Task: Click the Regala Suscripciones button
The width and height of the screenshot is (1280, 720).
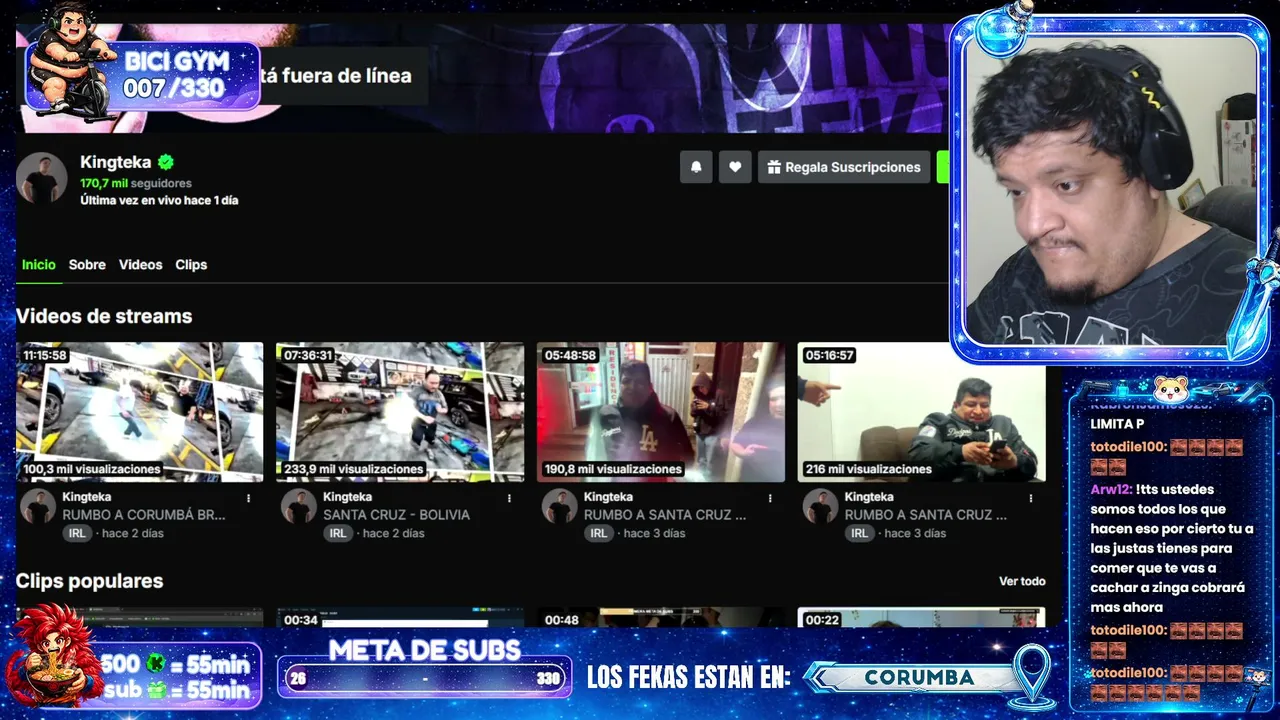Action: (844, 167)
